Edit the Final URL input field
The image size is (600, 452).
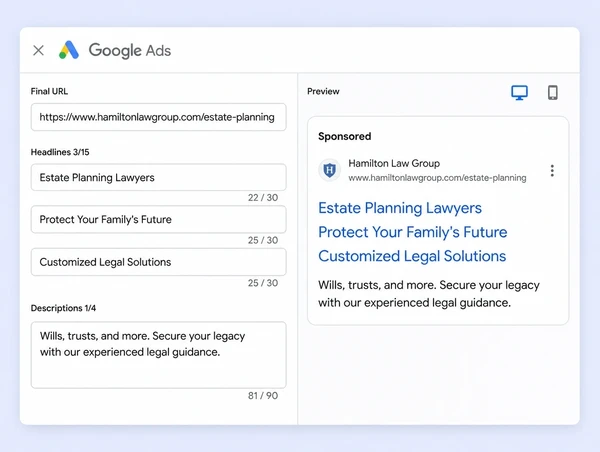pos(158,117)
